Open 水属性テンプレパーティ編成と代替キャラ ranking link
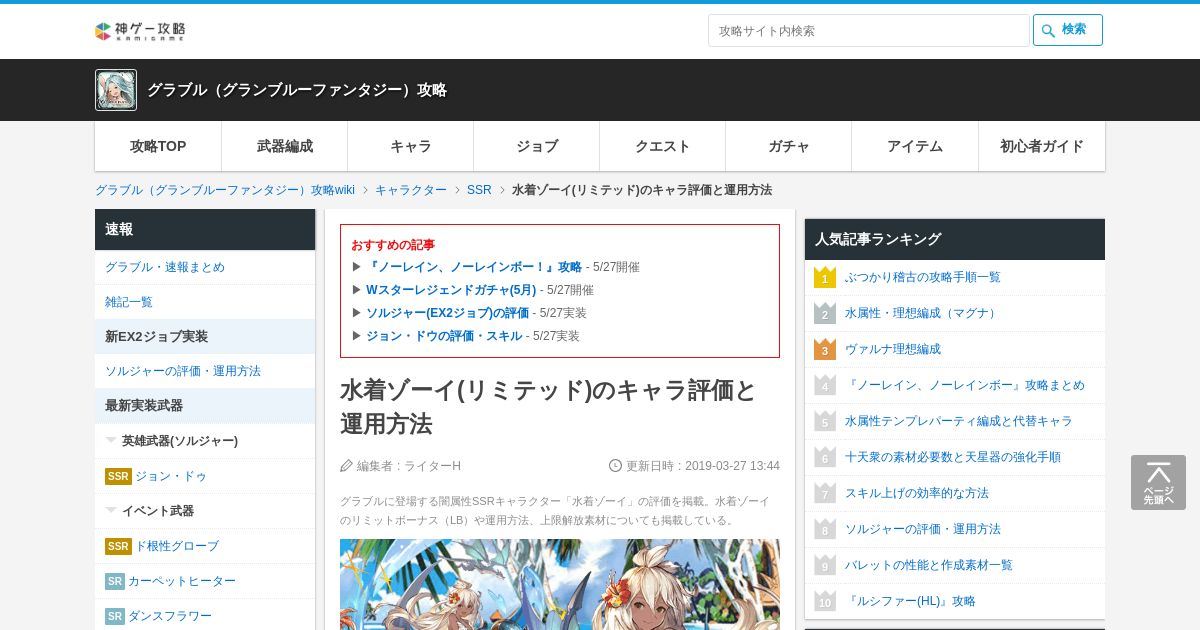 point(959,421)
